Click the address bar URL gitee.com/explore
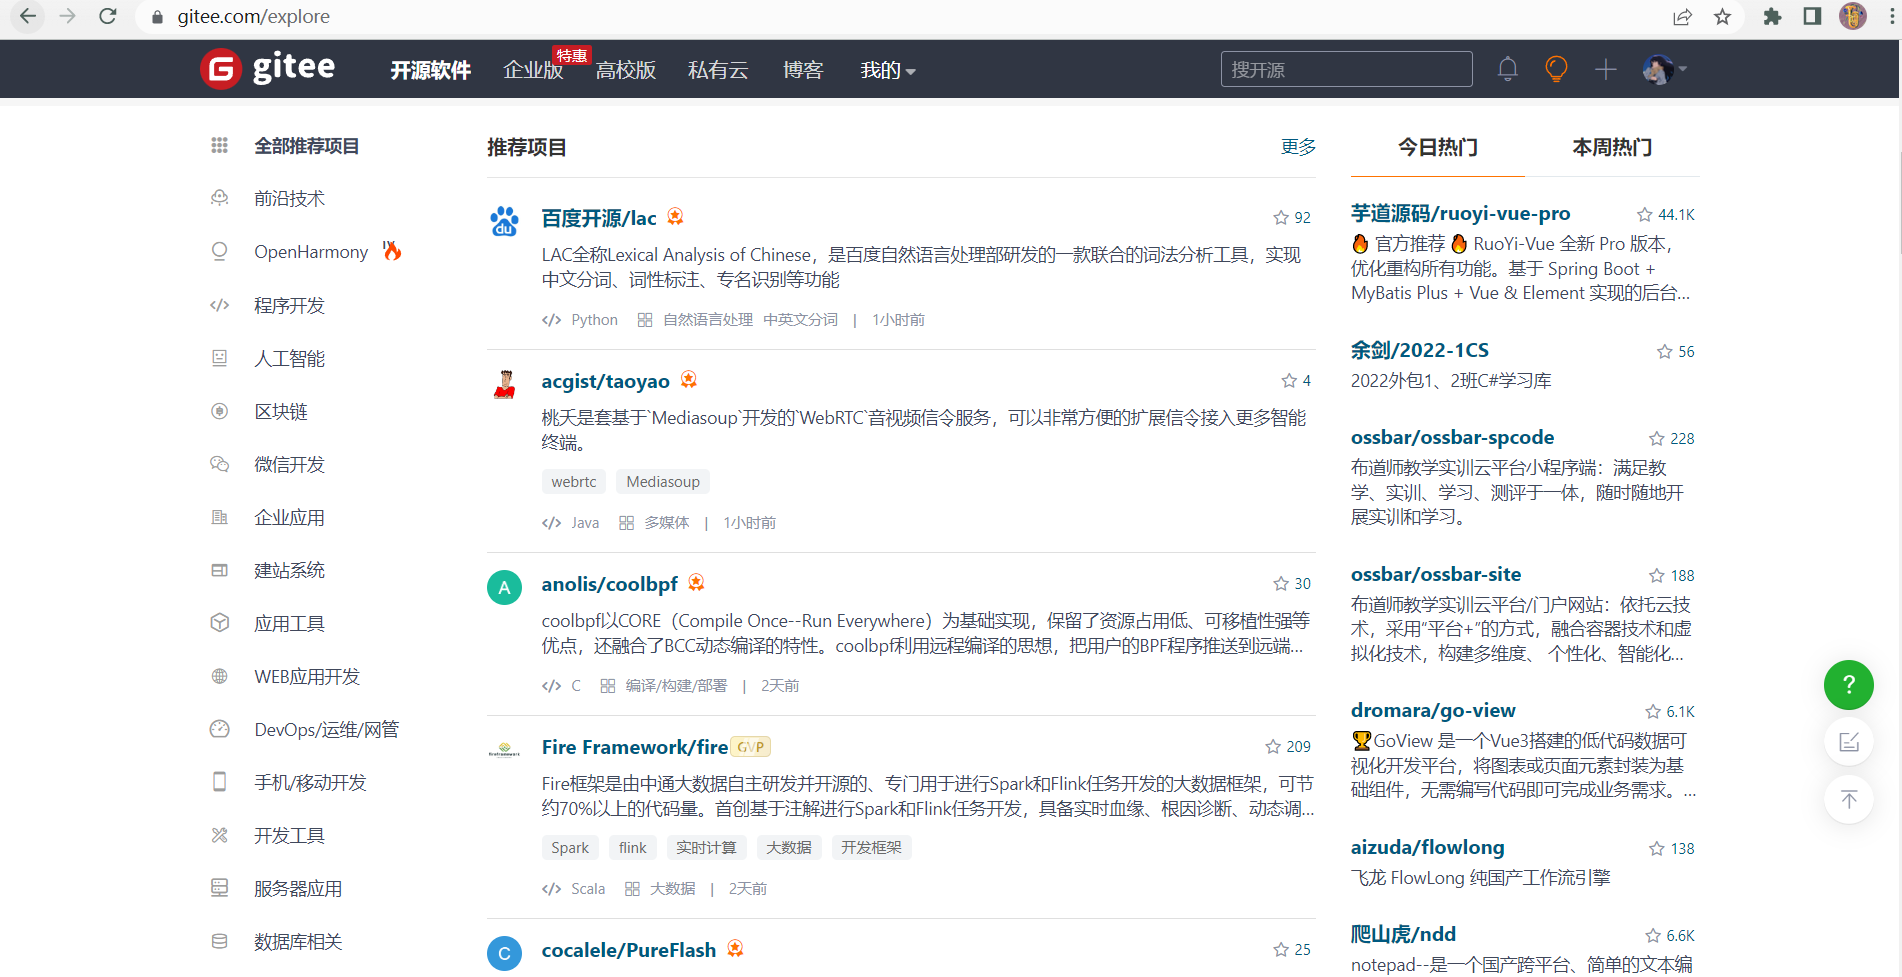The height and width of the screenshot is (977, 1902). [x=254, y=16]
